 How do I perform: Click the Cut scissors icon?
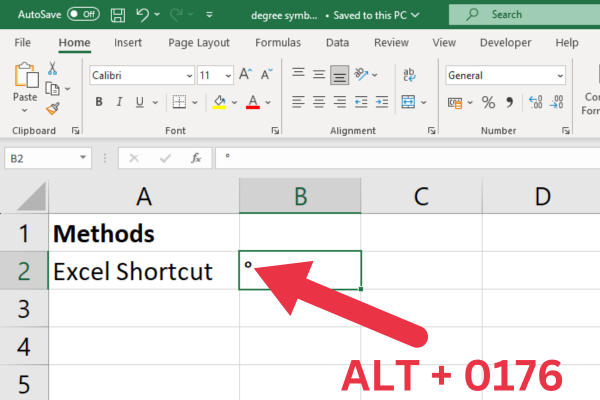click(53, 69)
